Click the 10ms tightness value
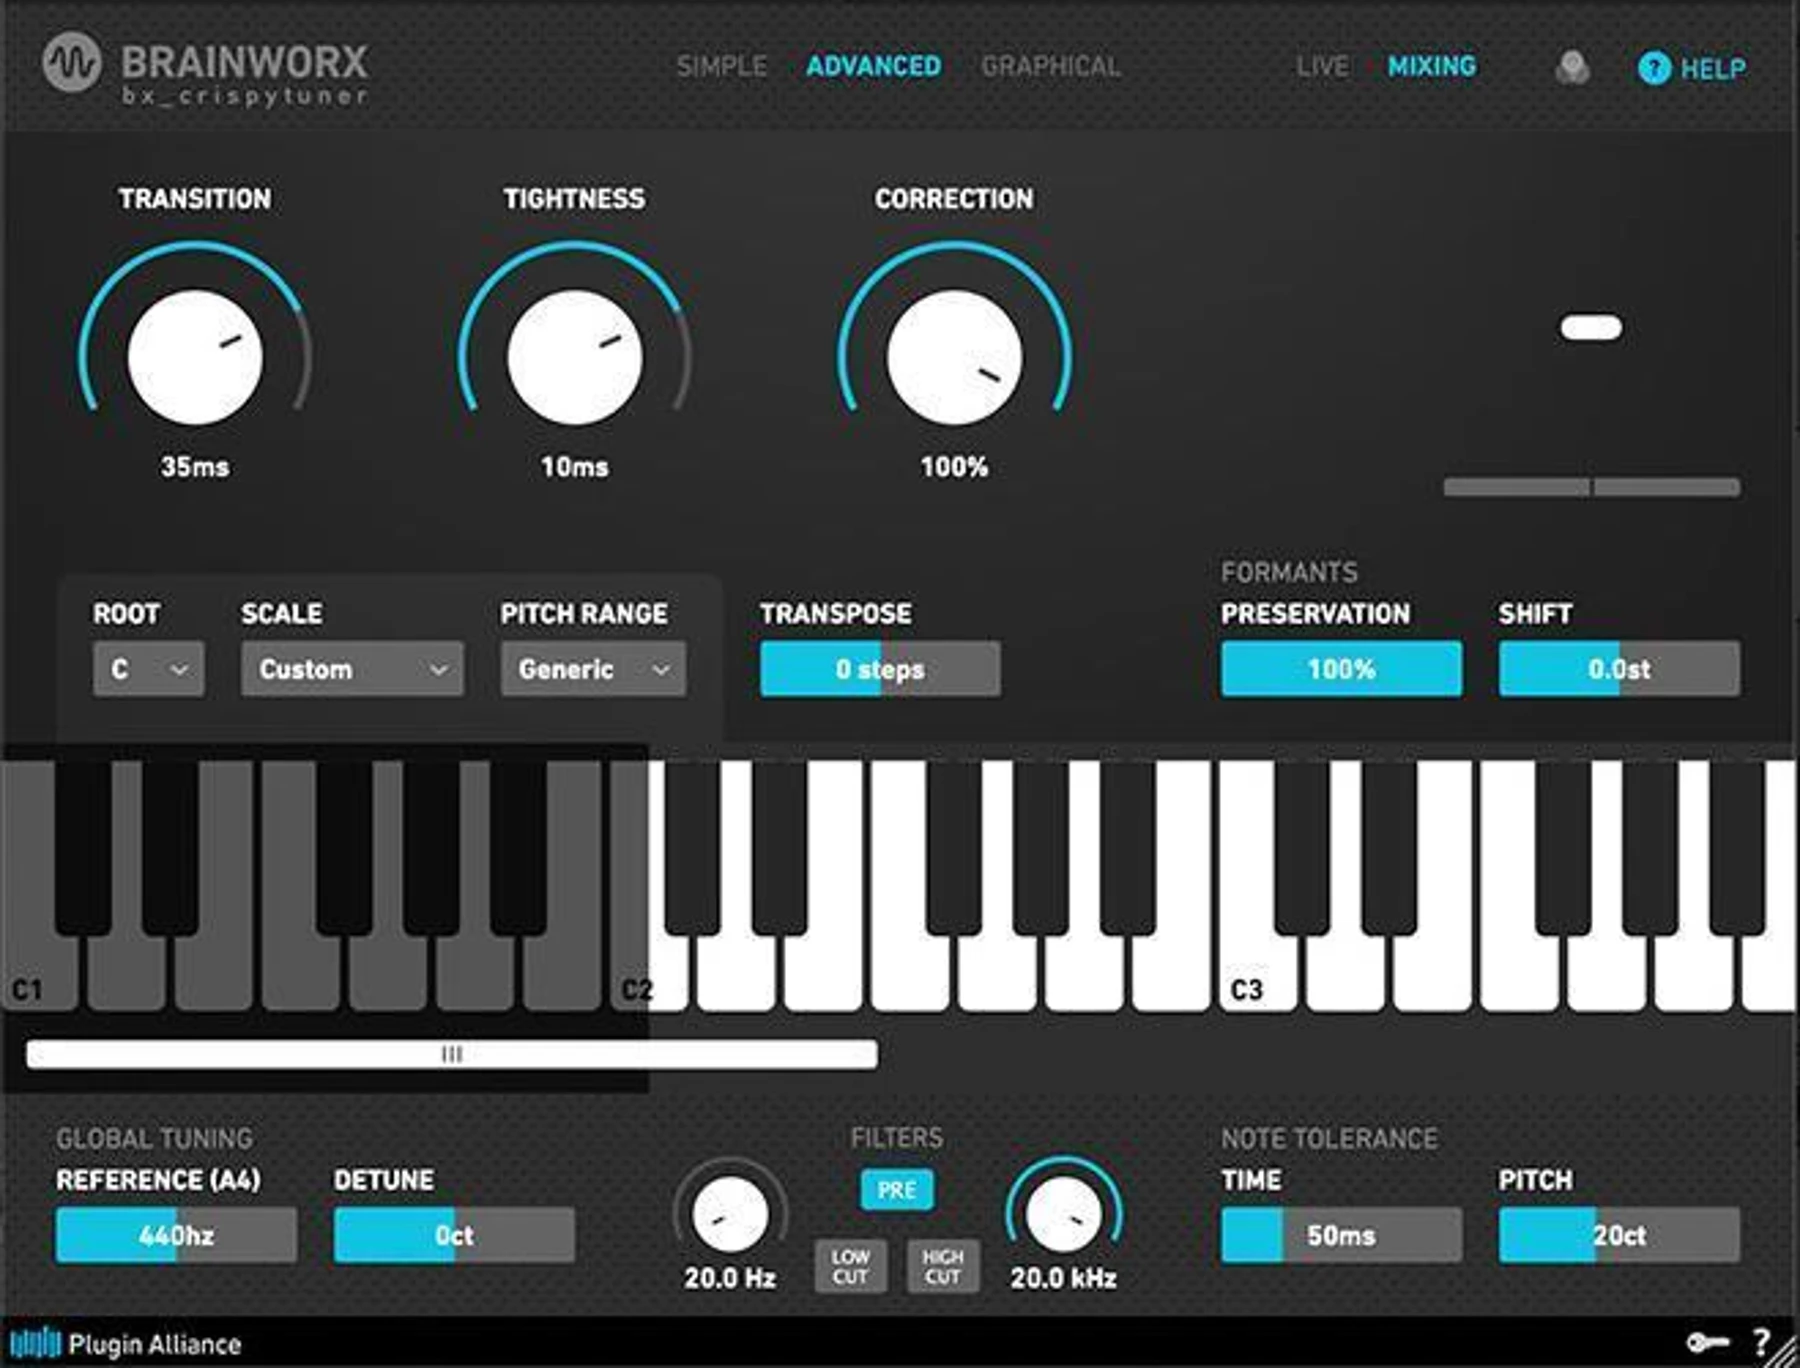The image size is (1800, 1368). point(575,467)
